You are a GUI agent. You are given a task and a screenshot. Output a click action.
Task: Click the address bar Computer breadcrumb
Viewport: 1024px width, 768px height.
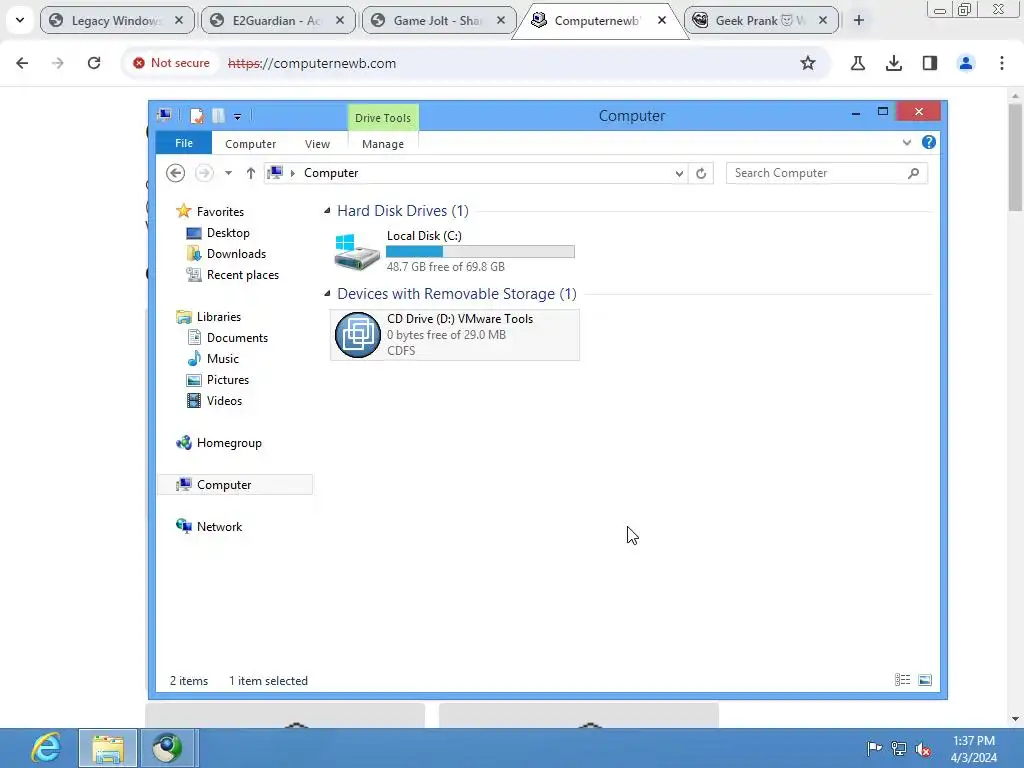(331, 173)
